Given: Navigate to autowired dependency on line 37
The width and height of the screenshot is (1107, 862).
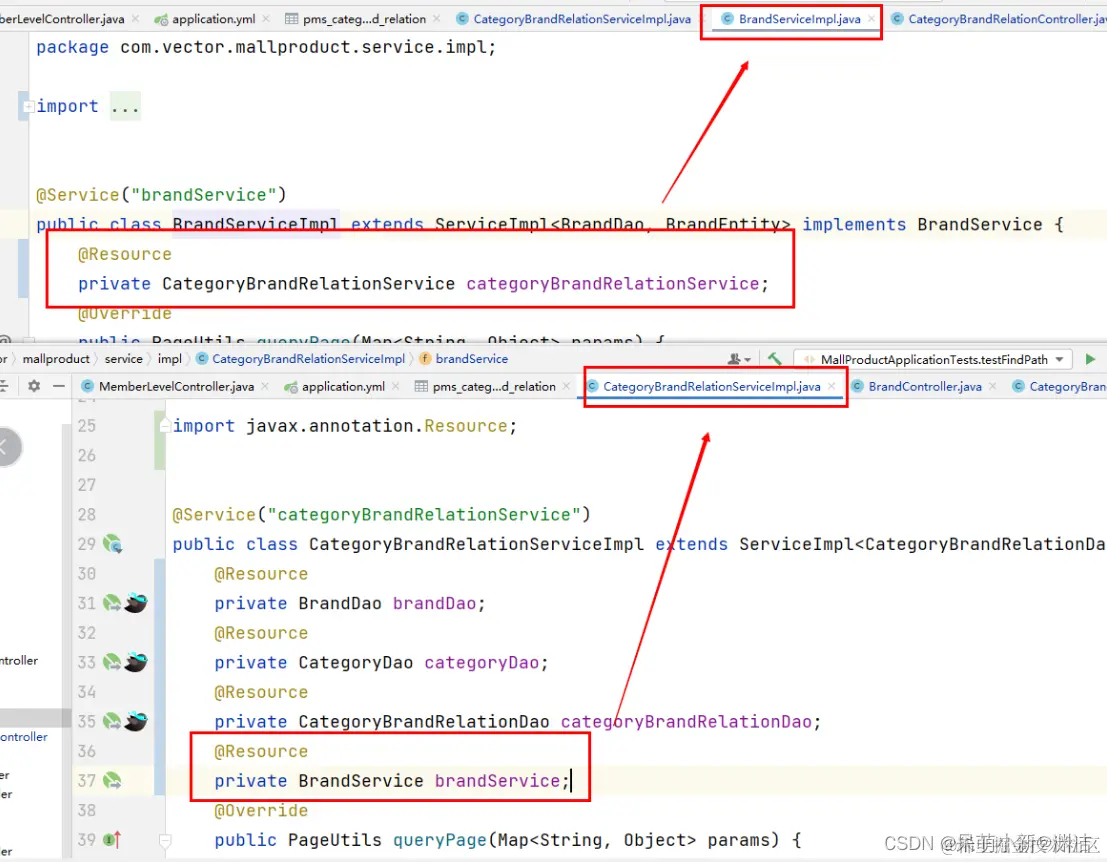Looking at the screenshot, I should 112,781.
